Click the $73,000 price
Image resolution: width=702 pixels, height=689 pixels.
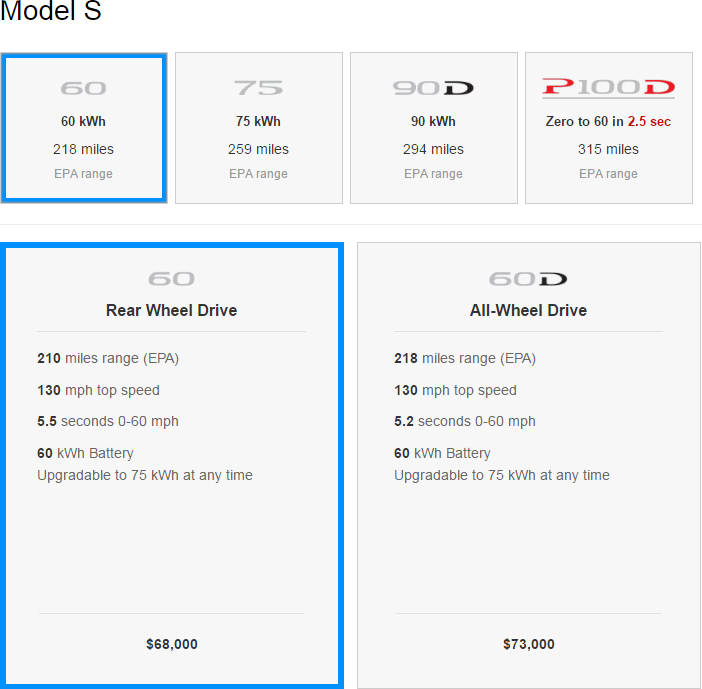528,644
